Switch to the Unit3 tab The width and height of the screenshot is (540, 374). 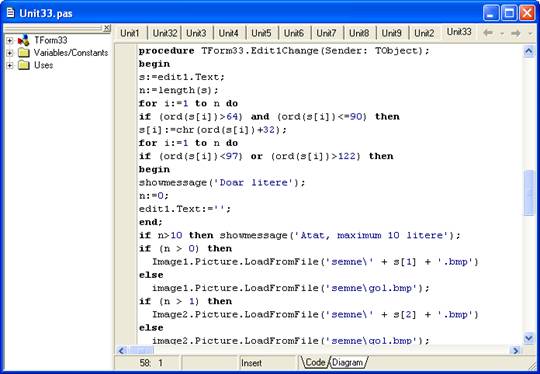click(x=196, y=33)
